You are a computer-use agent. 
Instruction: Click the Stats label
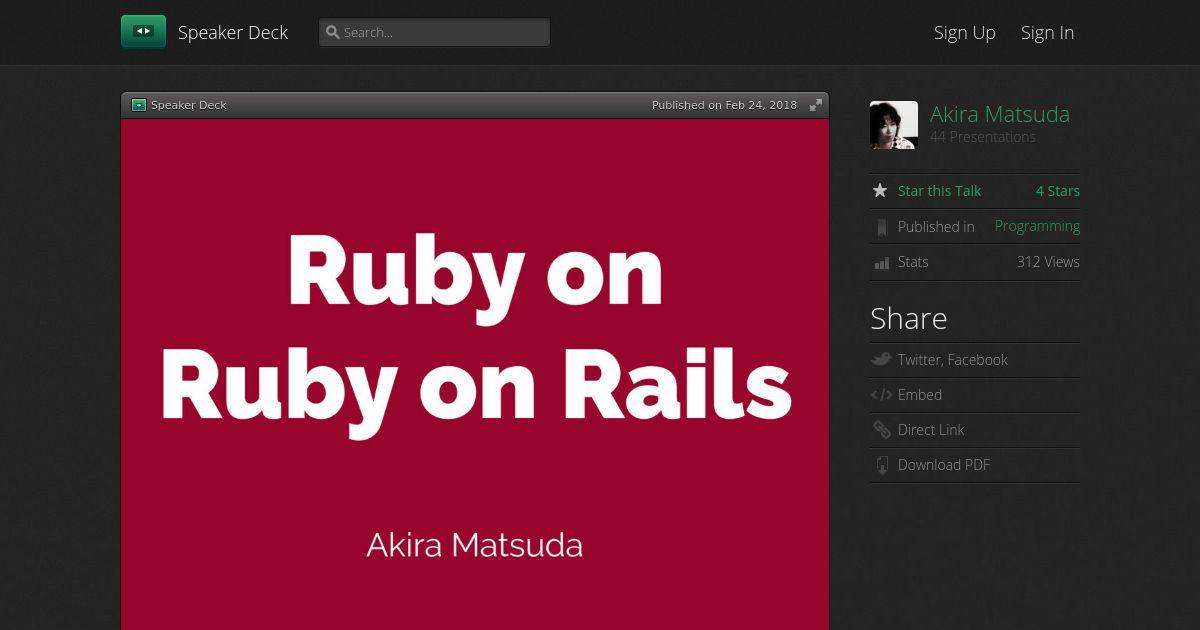coord(913,262)
